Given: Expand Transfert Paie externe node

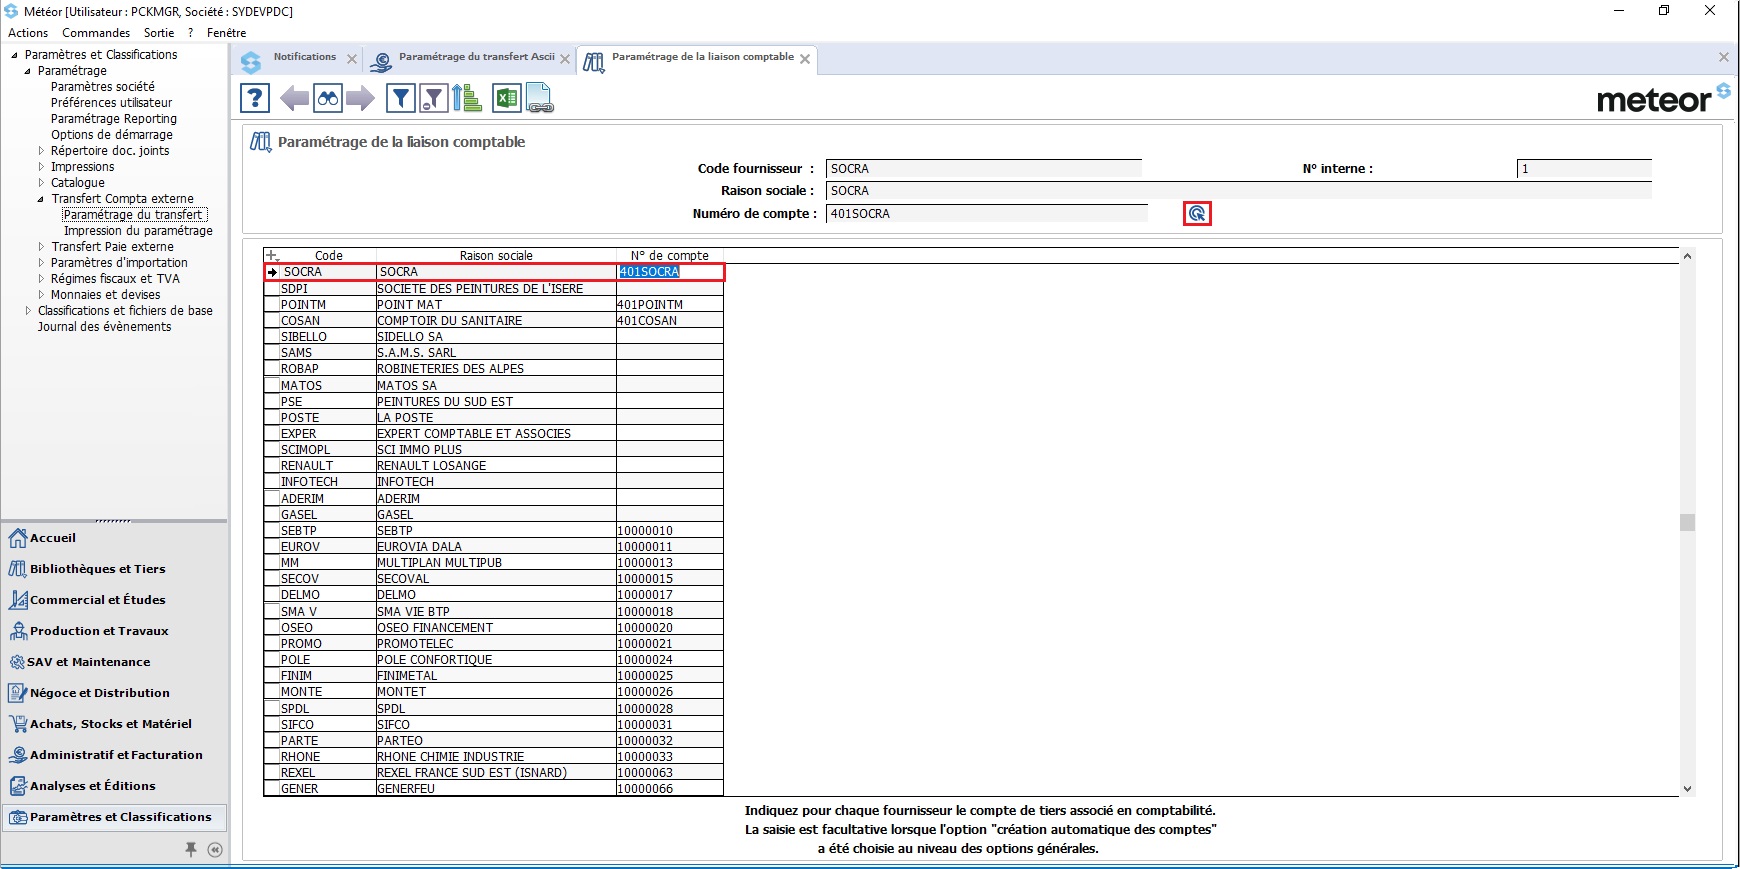Looking at the screenshot, I should coord(41,247).
